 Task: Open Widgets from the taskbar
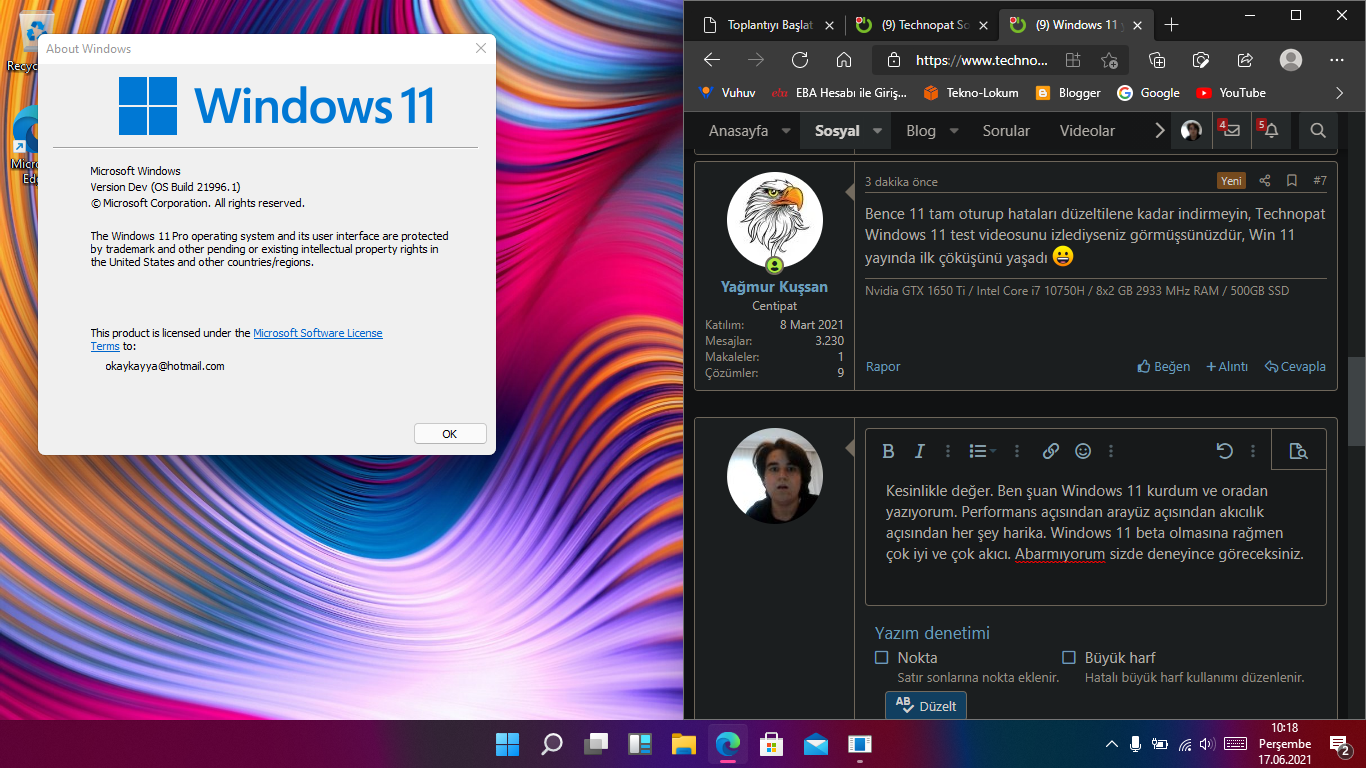tap(640, 744)
